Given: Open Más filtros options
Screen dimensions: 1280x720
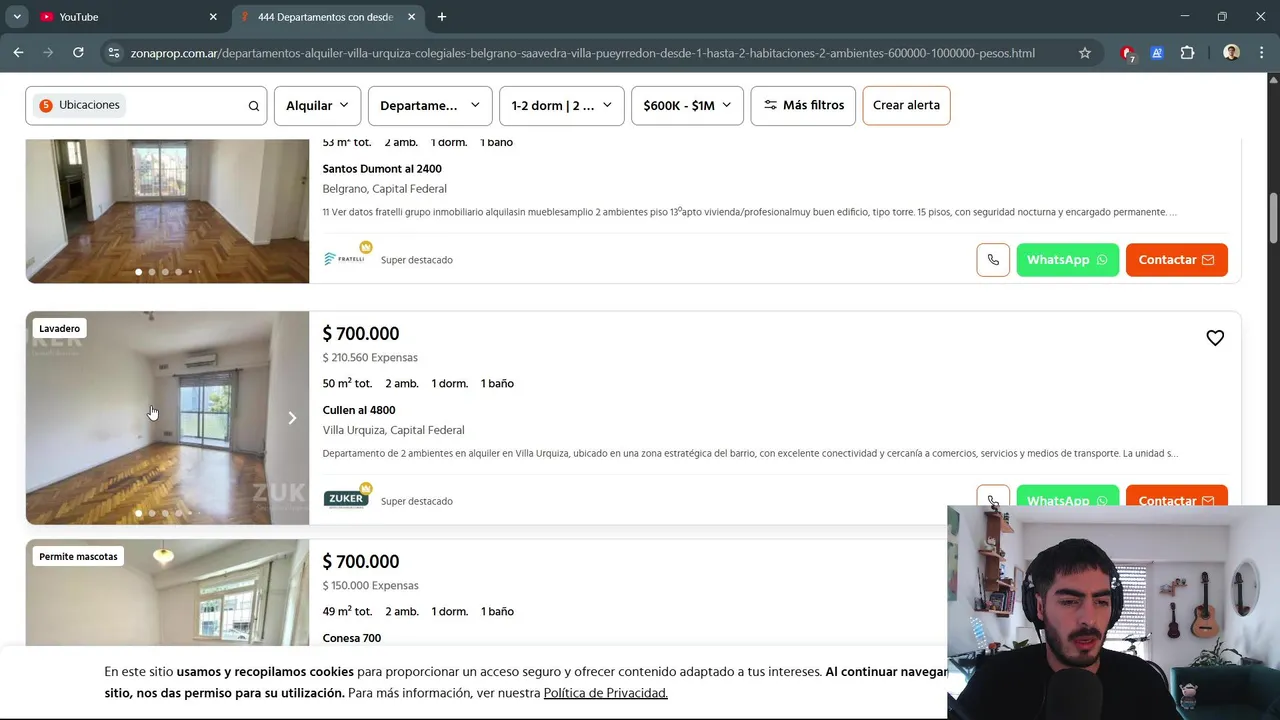Looking at the screenshot, I should [x=803, y=105].
